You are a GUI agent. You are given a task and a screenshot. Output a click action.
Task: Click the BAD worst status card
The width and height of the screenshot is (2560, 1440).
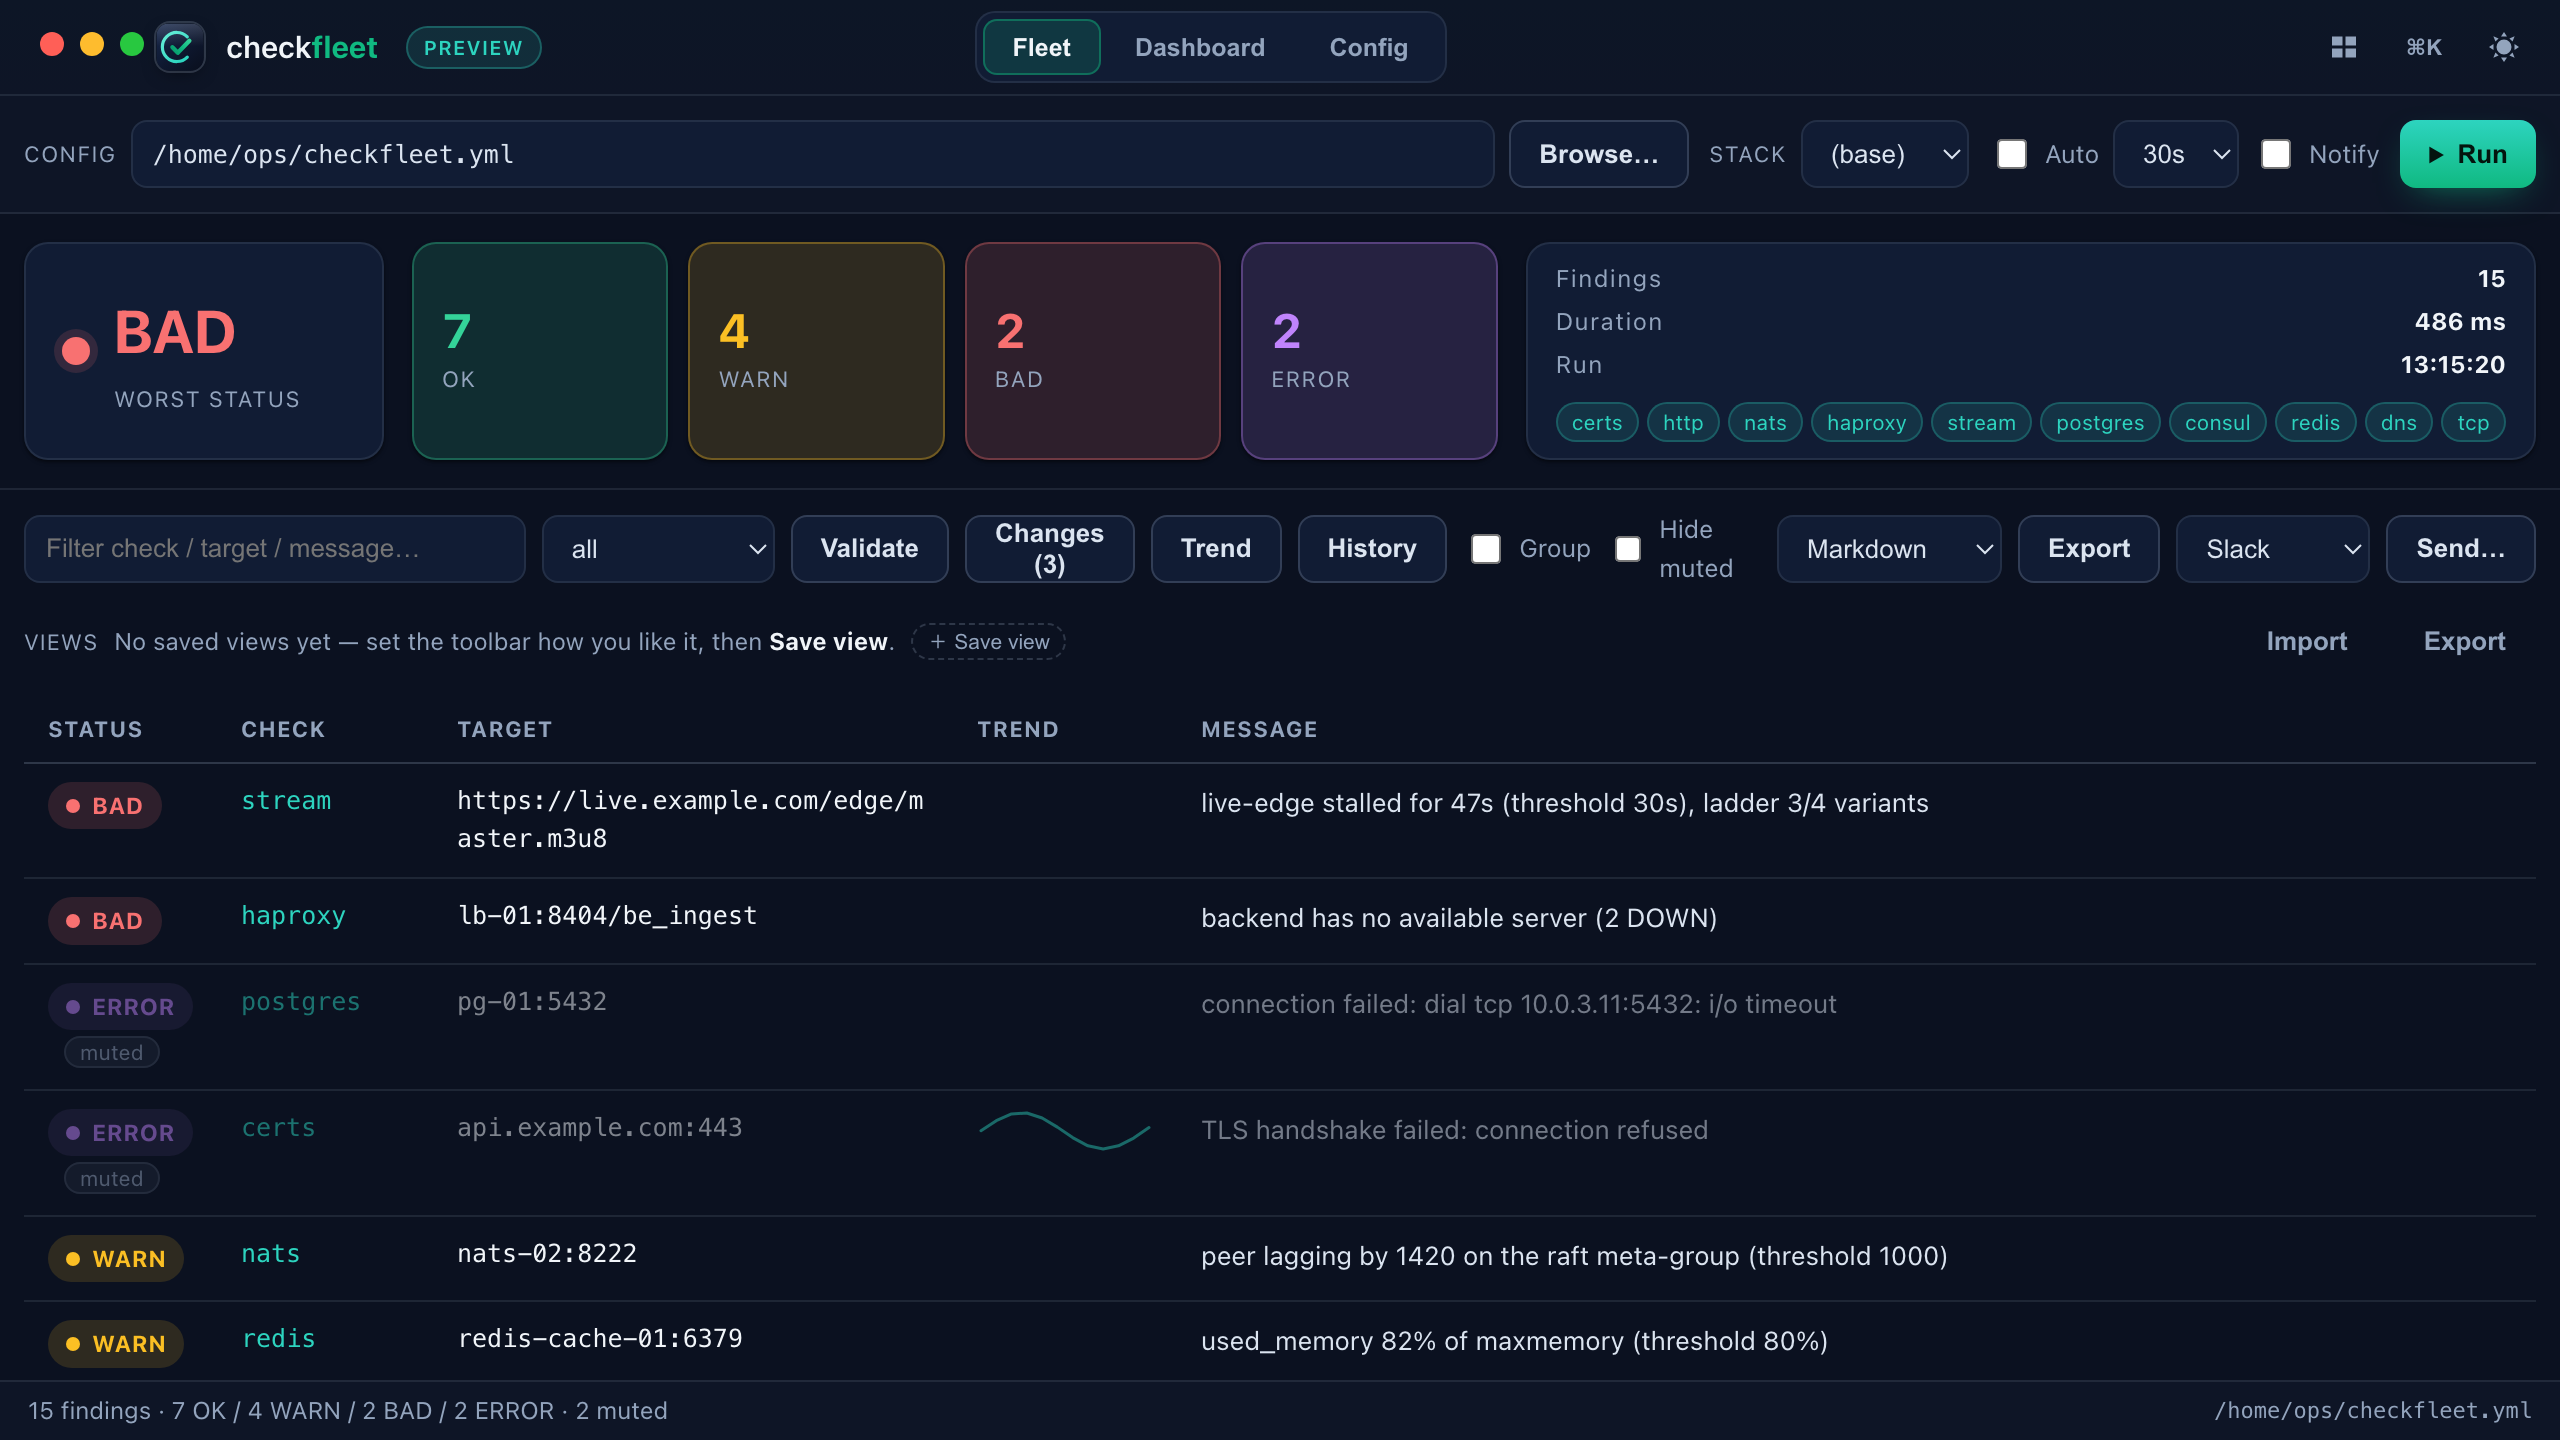[204, 351]
